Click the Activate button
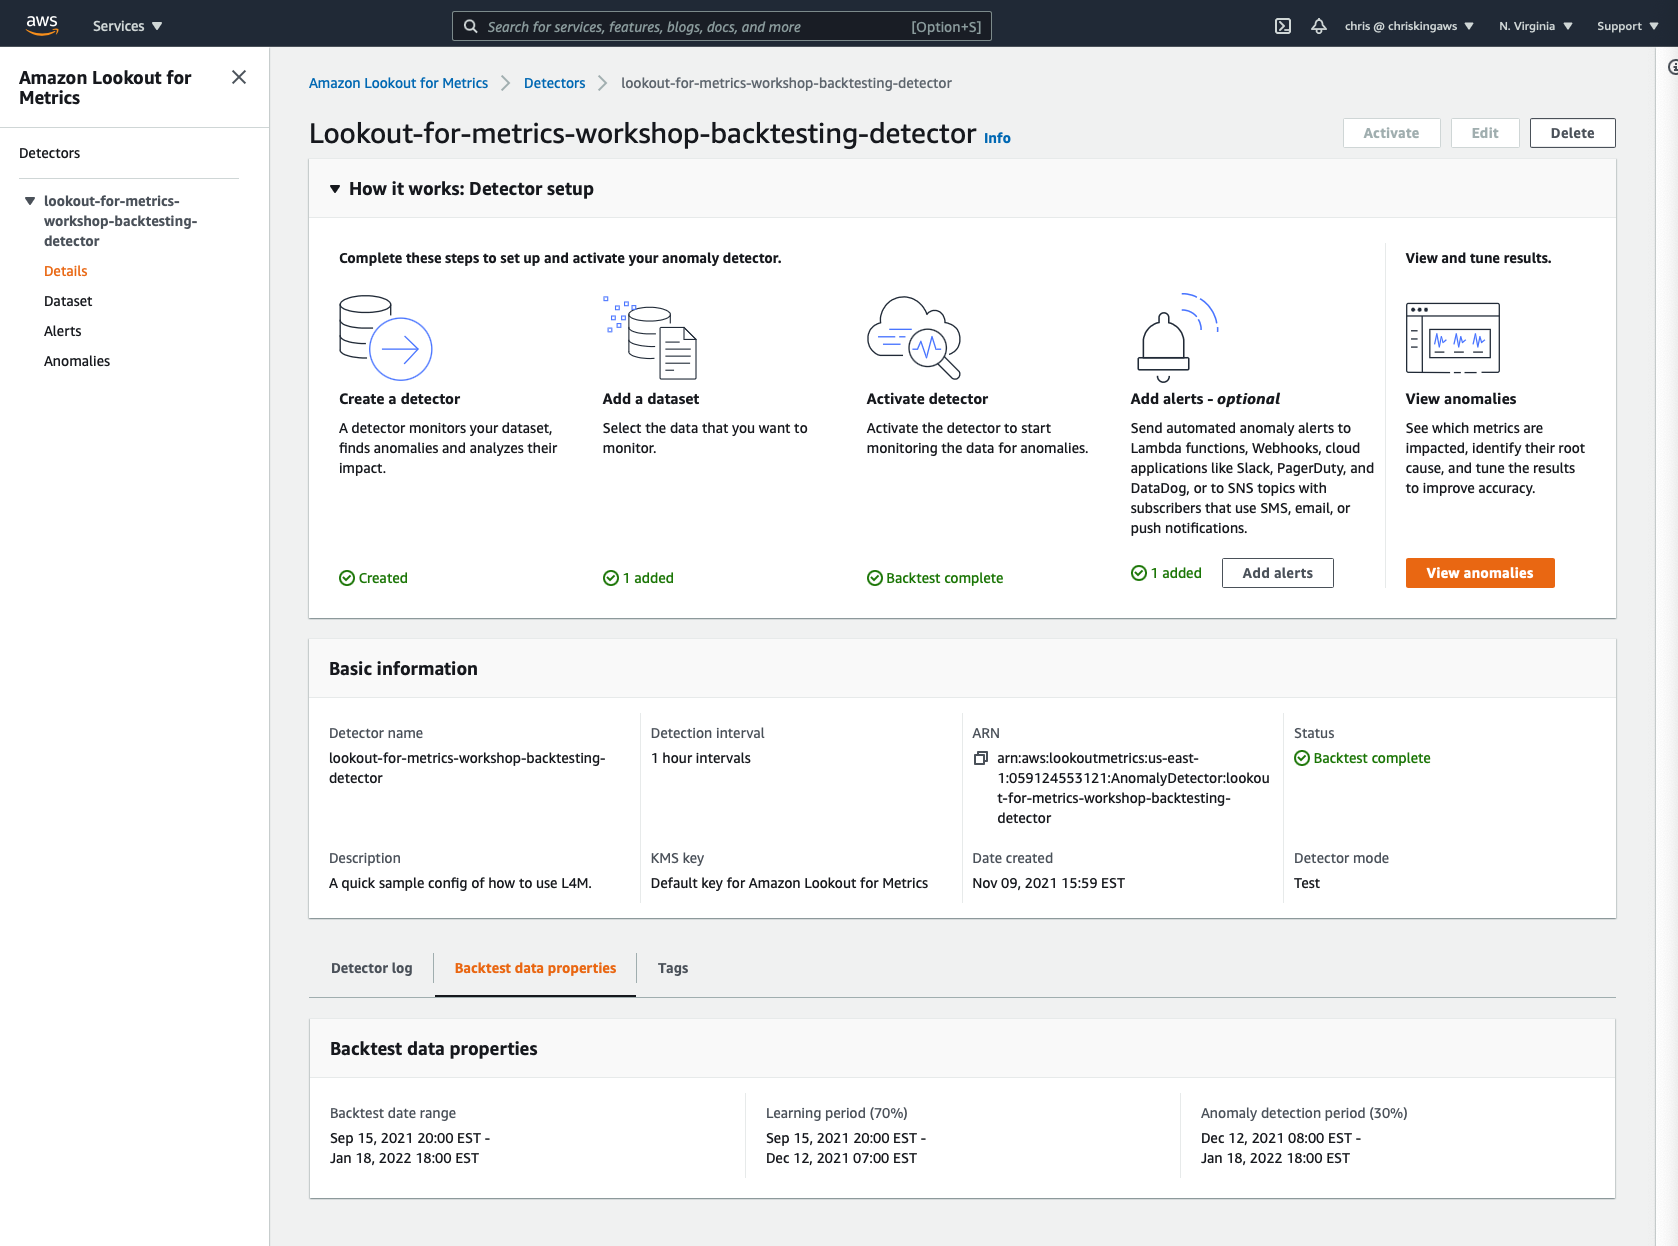The image size is (1678, 1246). coord(1391,133)
